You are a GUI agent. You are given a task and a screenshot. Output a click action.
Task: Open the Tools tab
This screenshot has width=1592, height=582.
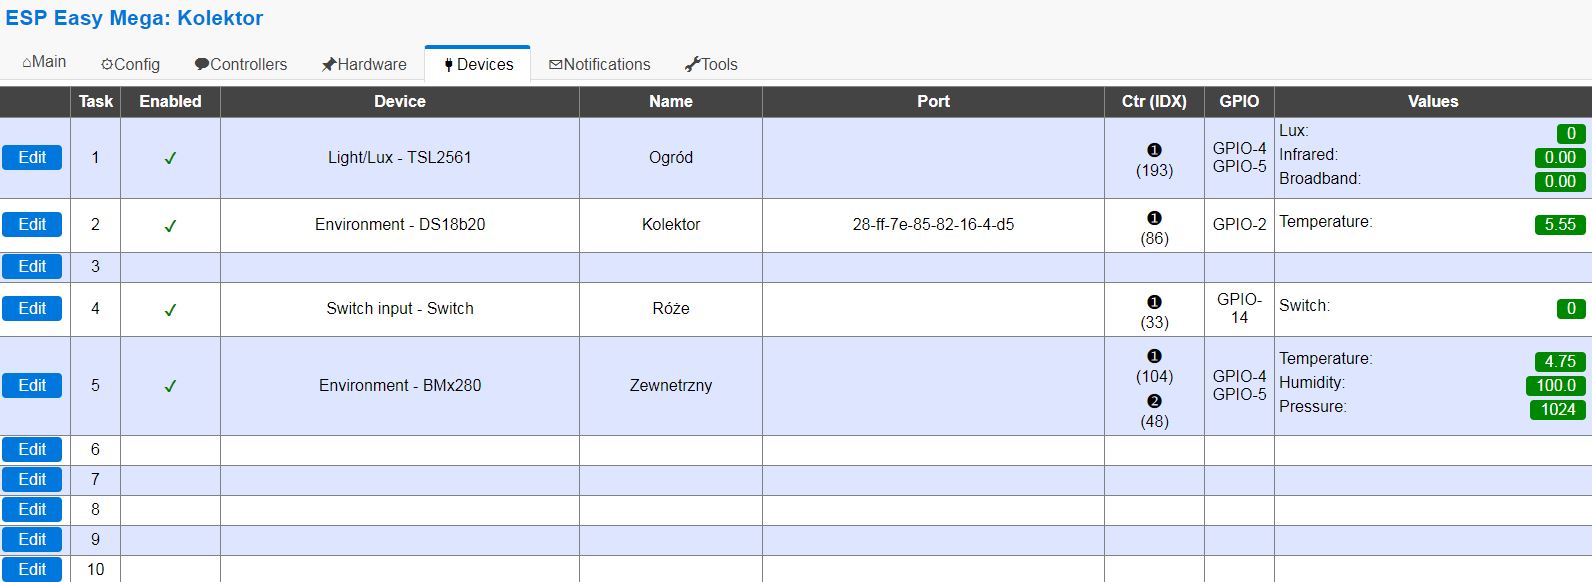coord(711,64)
